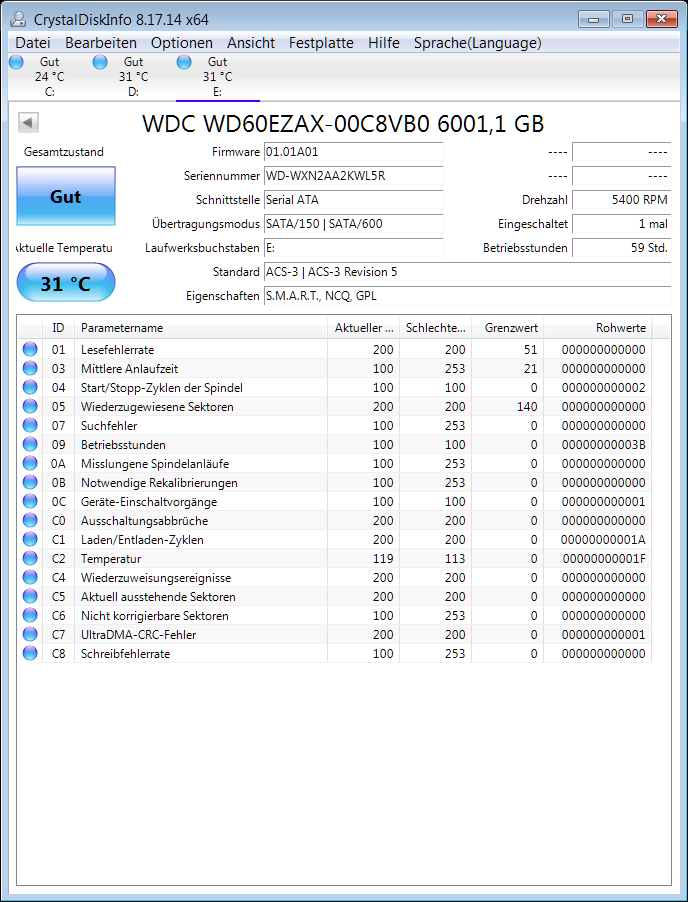
Task: Click the Eigenschaften field S.M.A.R.T., NCQ, GPL
Action: pyautogui.click(x=467, y=296)
